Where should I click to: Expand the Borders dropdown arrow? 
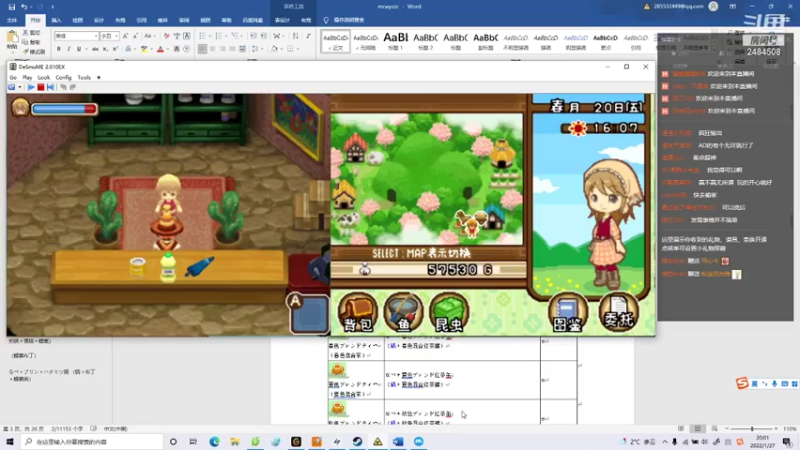point(297,49)
